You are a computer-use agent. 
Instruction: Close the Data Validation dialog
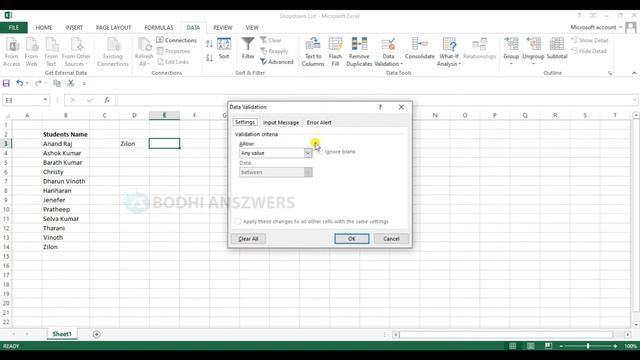(401, 107)
